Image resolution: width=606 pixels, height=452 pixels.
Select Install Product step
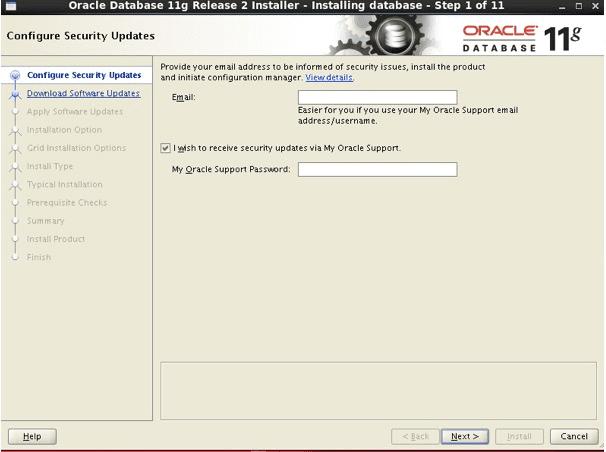(56, 239)
